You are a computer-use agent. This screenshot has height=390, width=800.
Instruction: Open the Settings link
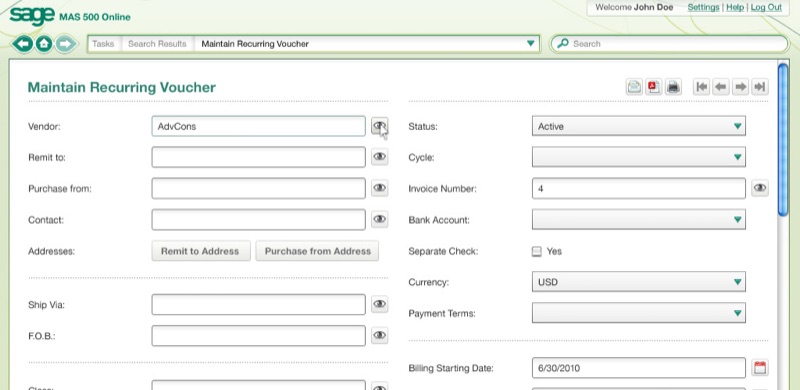703,7
